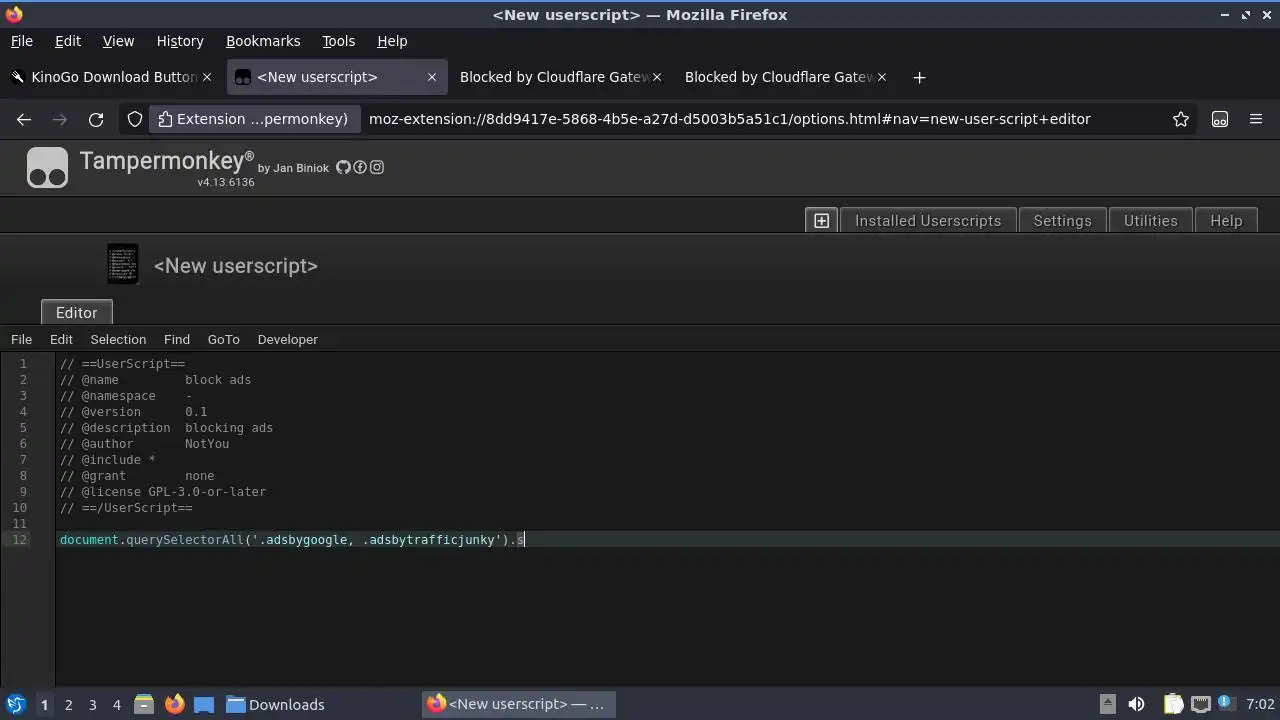The height and width of the screenshot is (720, 1280).
Task: Open the editor Edit menu
Action: 61,339
